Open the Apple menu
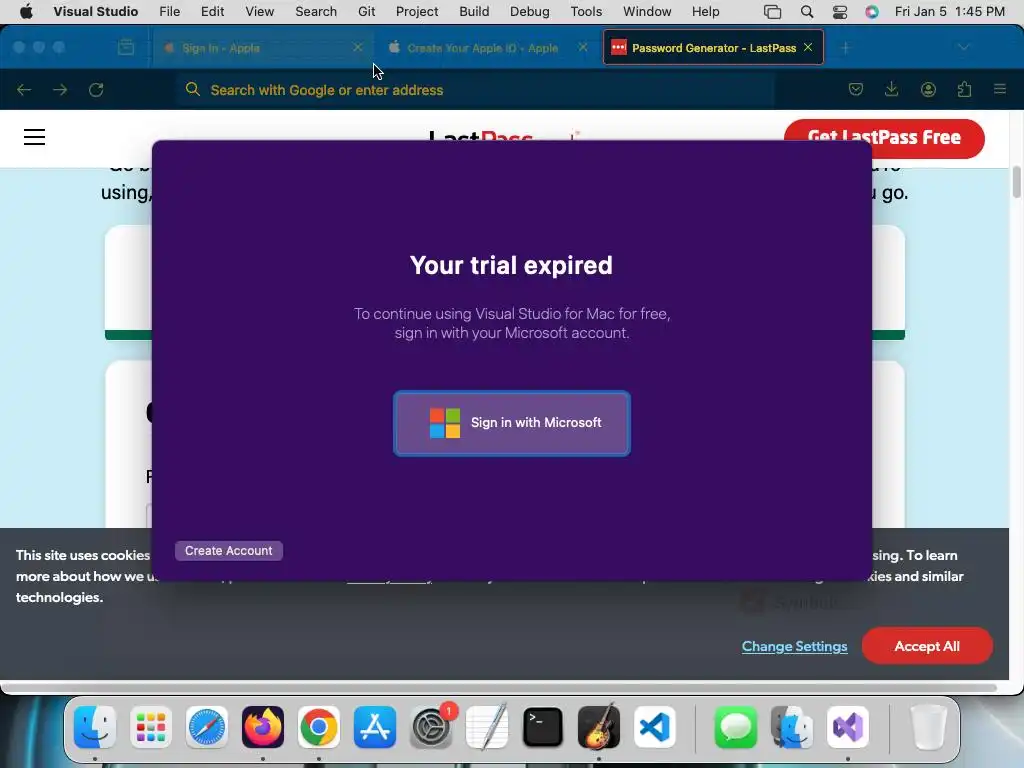Image resolution: width=1024 pixels, height=768 pixels. click(x=26, y=12)
